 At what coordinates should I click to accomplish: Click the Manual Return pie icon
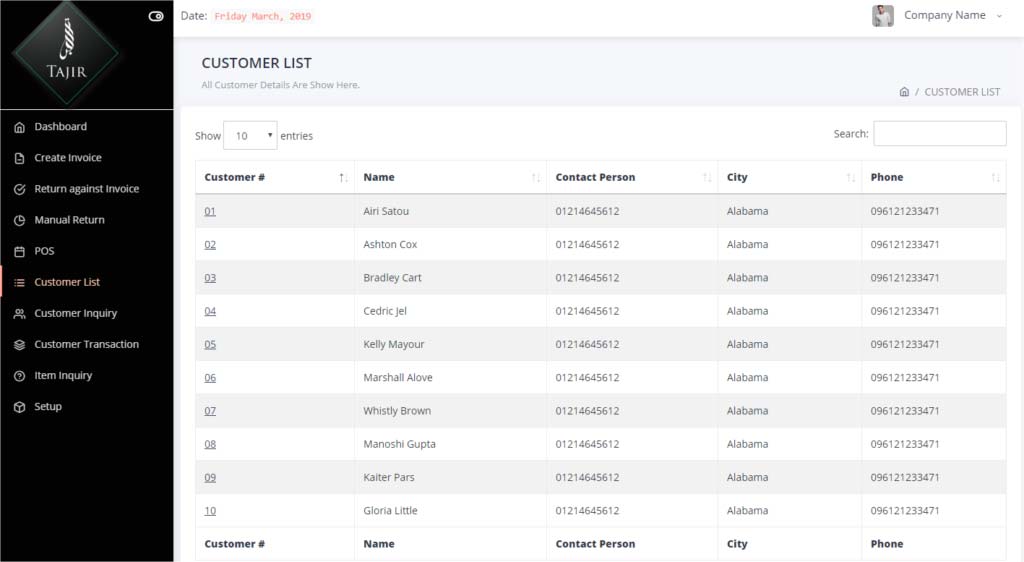coord(20,221)
